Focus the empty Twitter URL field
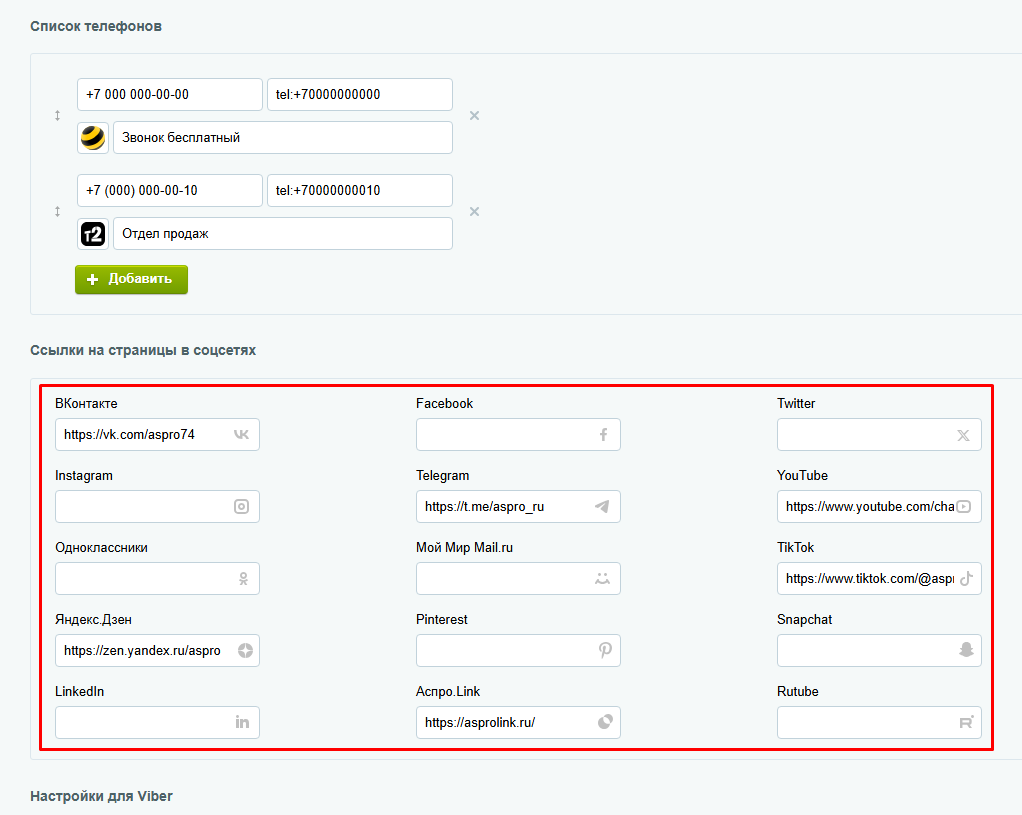Screen dimensions: 1022x815 tap(879, 434)
